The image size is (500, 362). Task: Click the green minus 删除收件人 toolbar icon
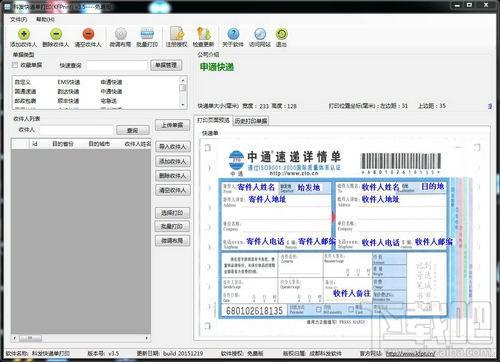[56, 34]
